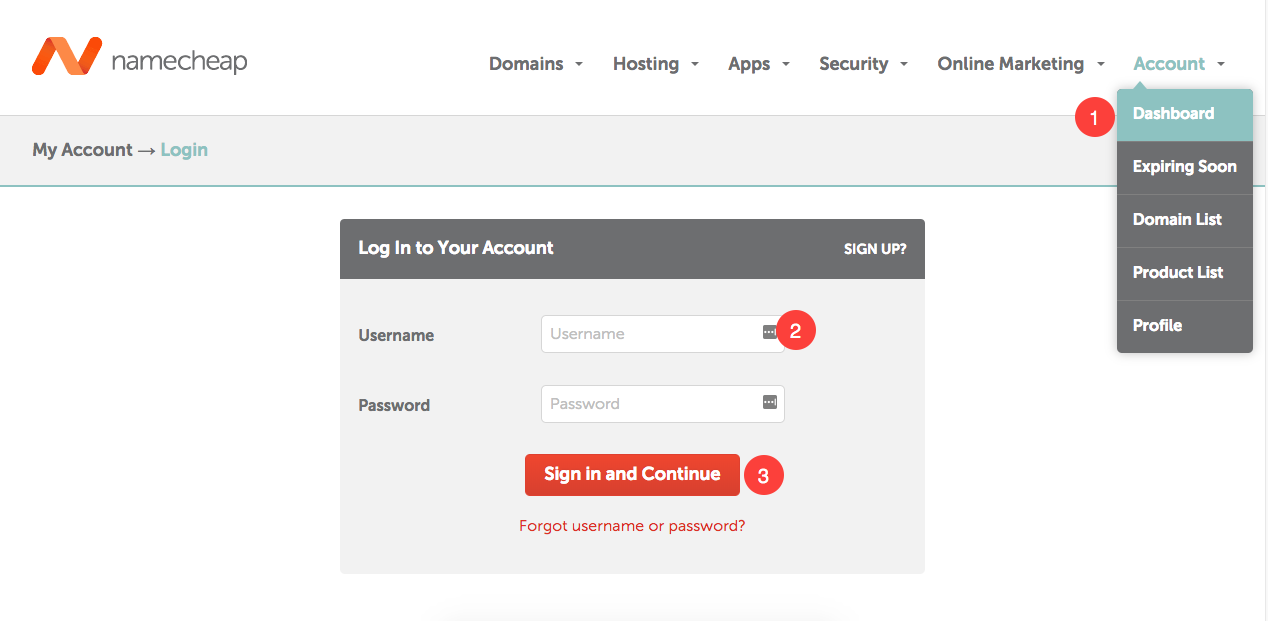Expand the Hosting dropdown menu

655,64
